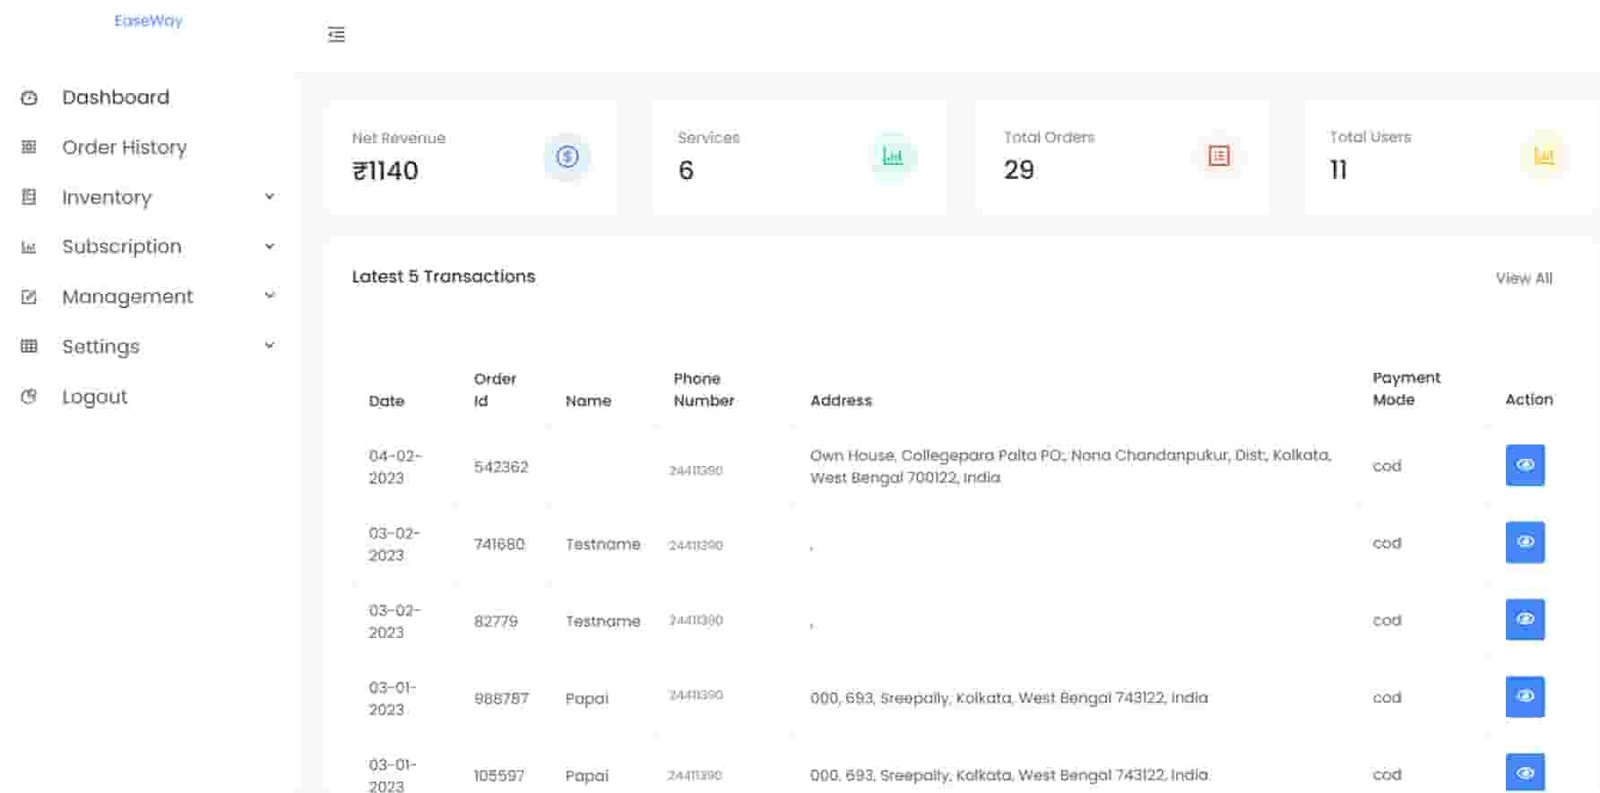
Task: Click the red Total Orders list icon
Action: (1218, 156)
